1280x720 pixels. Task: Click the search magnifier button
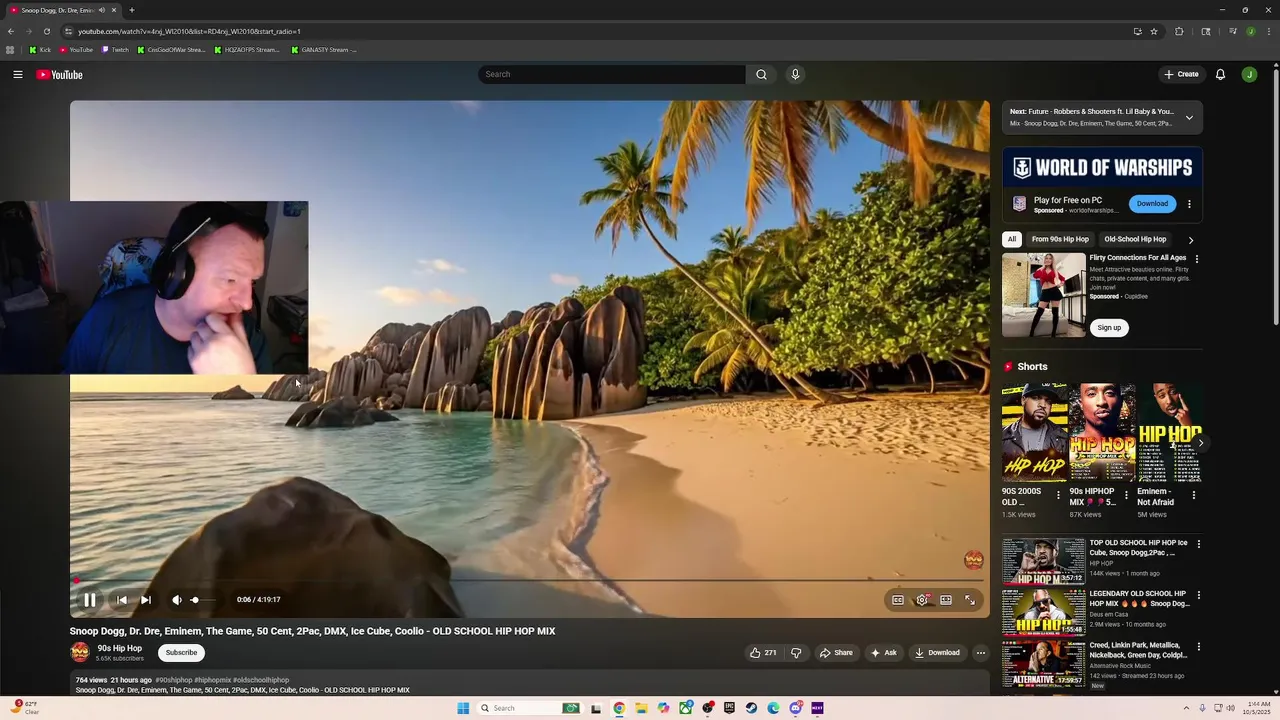(x=761, y=74)
